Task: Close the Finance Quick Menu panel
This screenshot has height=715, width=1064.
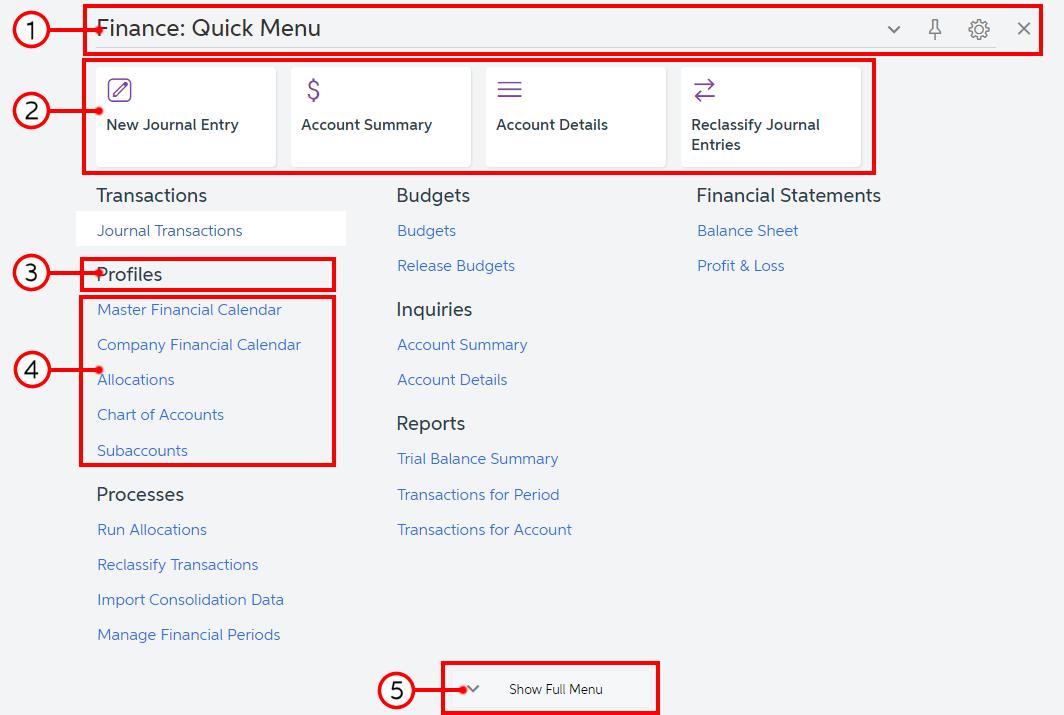Action: pos(1024,29)
